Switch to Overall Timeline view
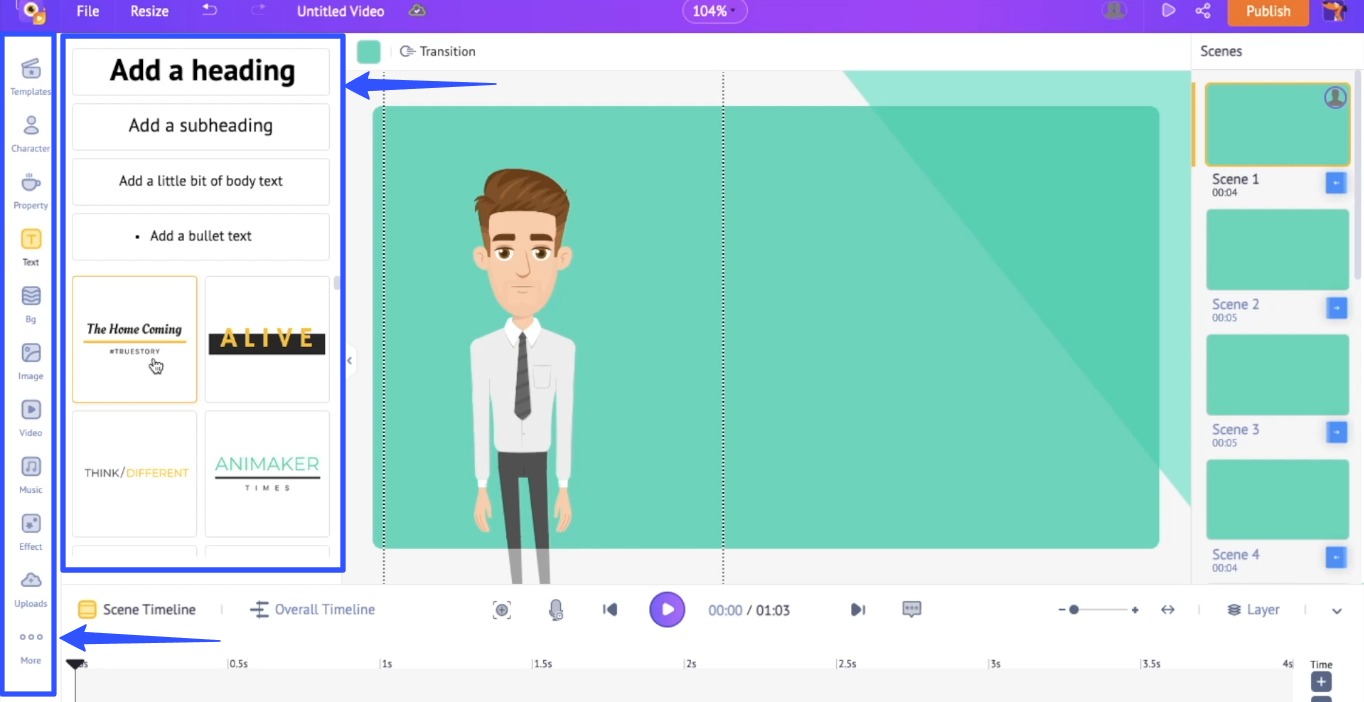This screenshot has height=702, width=1364. click(x=313, y=610)
